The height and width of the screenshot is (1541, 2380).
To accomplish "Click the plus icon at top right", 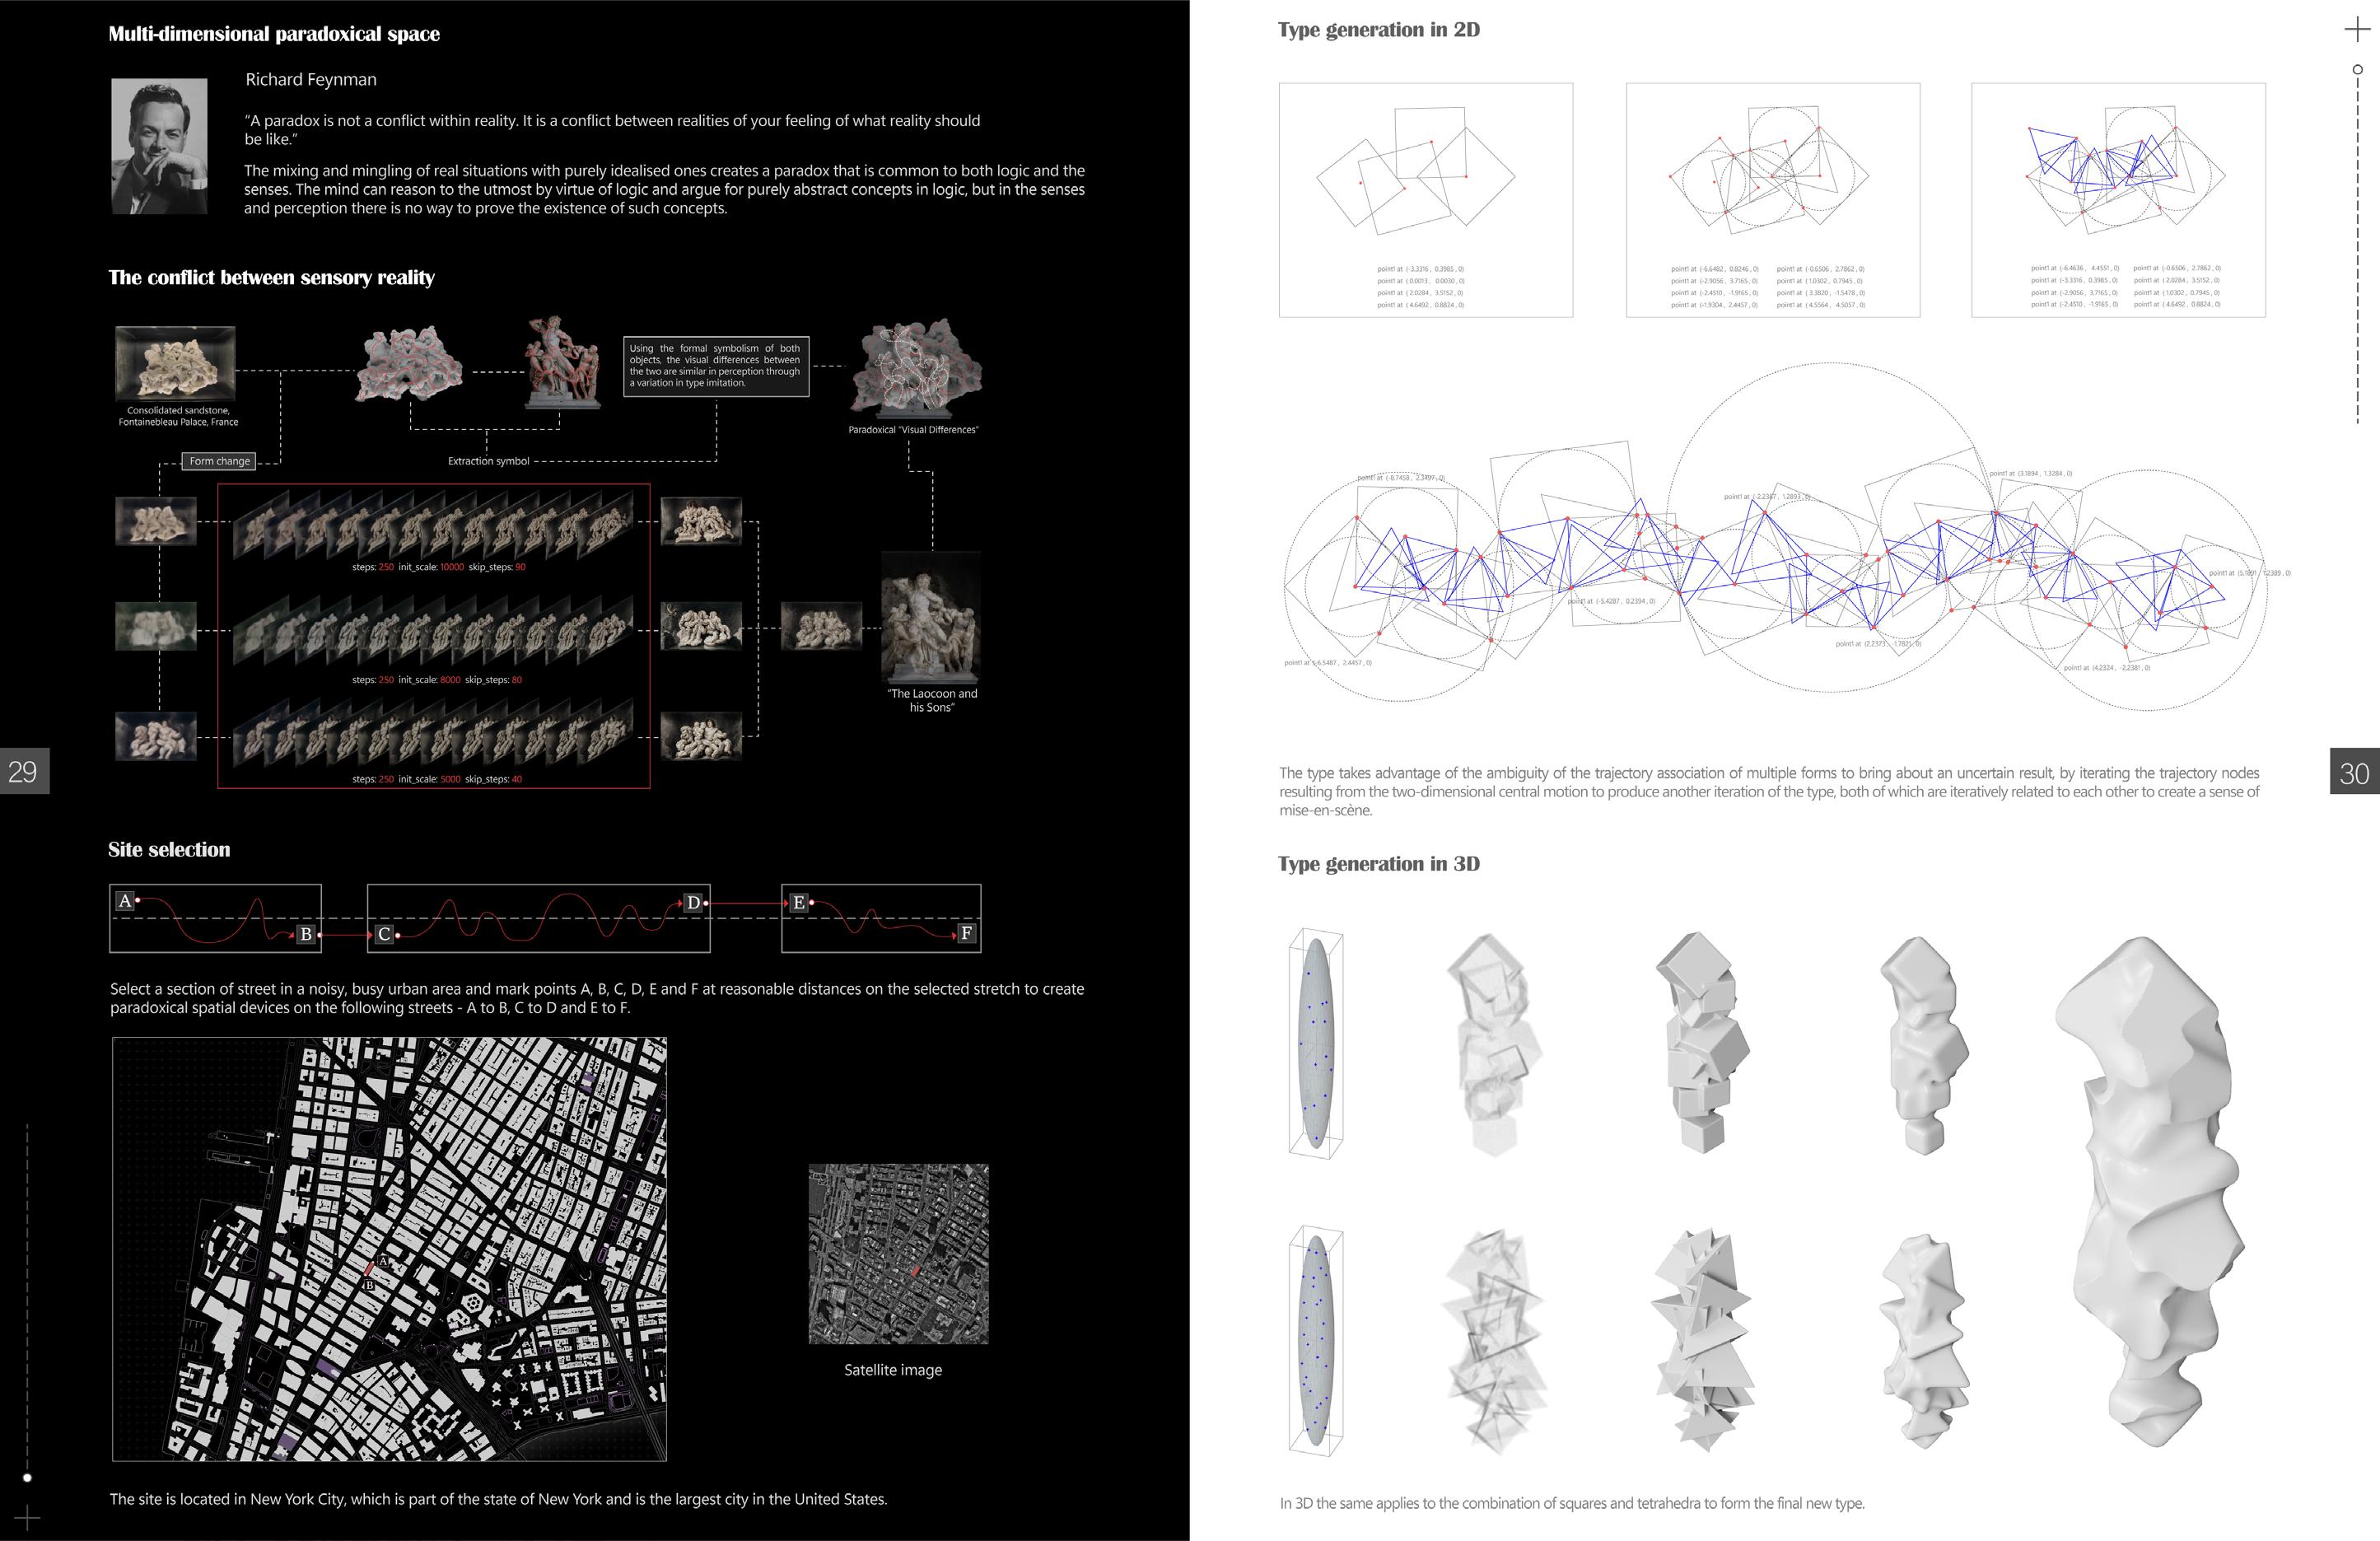I will (x=2357, y=30).
